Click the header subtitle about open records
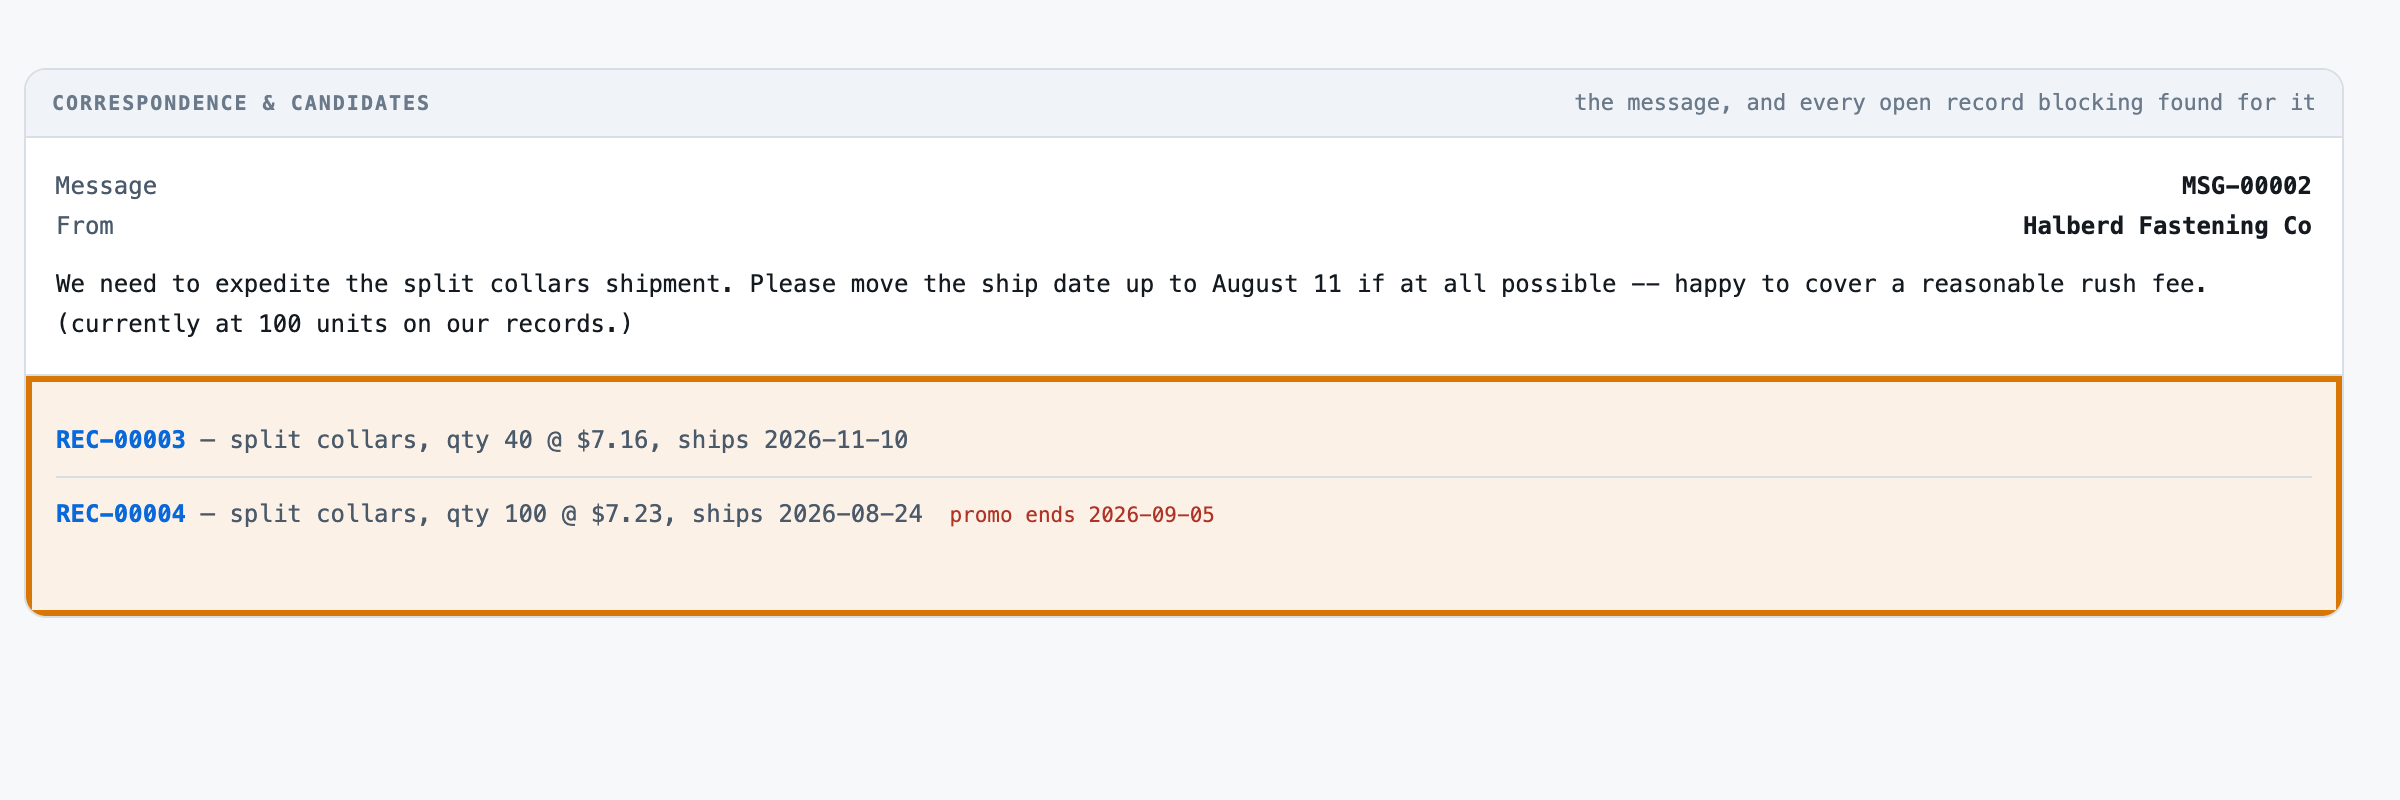Viewport: 2400px width, 800px height. 1945,103
